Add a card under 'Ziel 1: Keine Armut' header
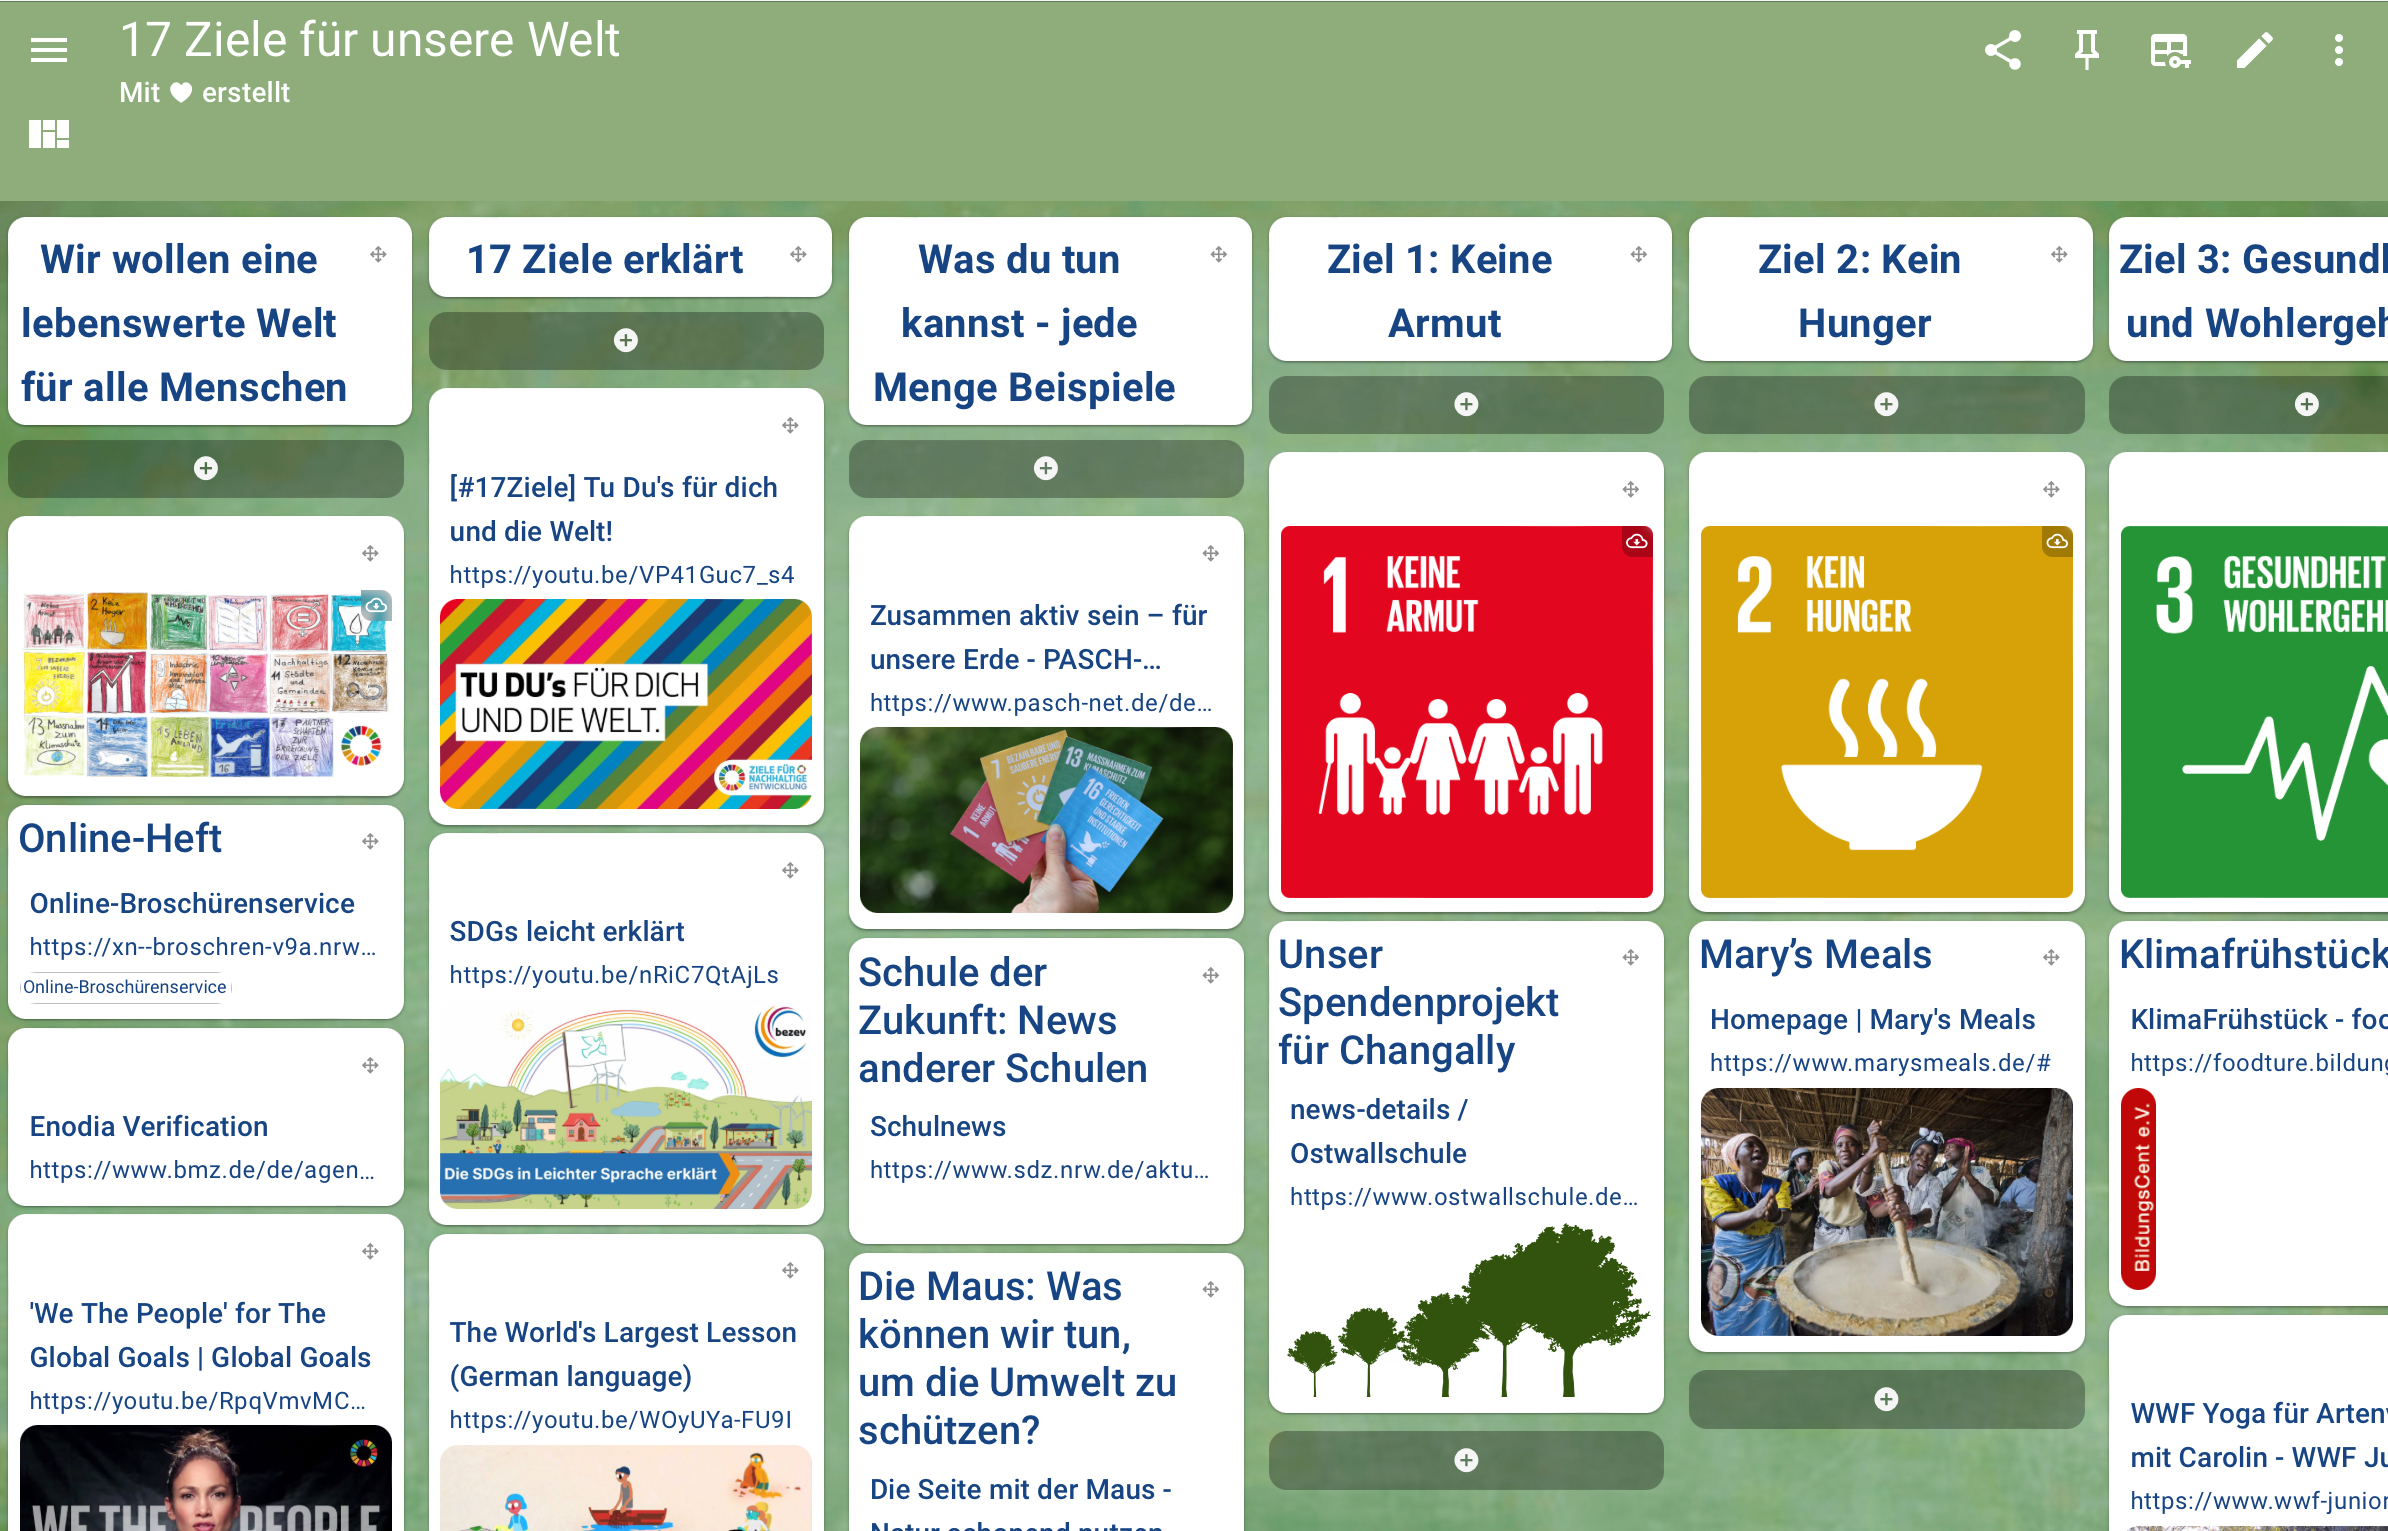 pyautogui.click(x=1466, y=404)
